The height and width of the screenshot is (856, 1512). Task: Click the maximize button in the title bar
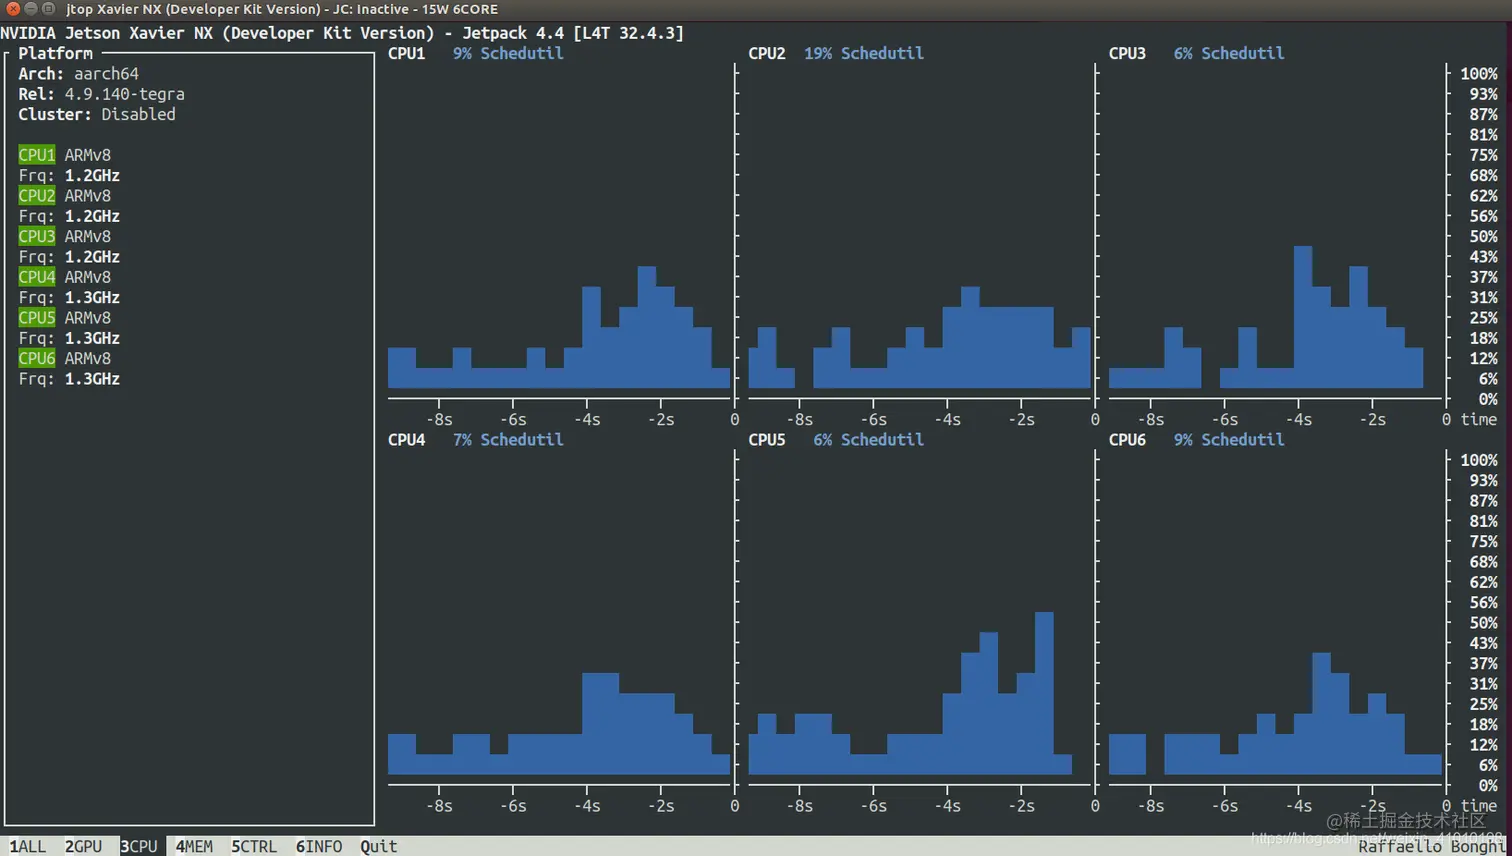48,9
